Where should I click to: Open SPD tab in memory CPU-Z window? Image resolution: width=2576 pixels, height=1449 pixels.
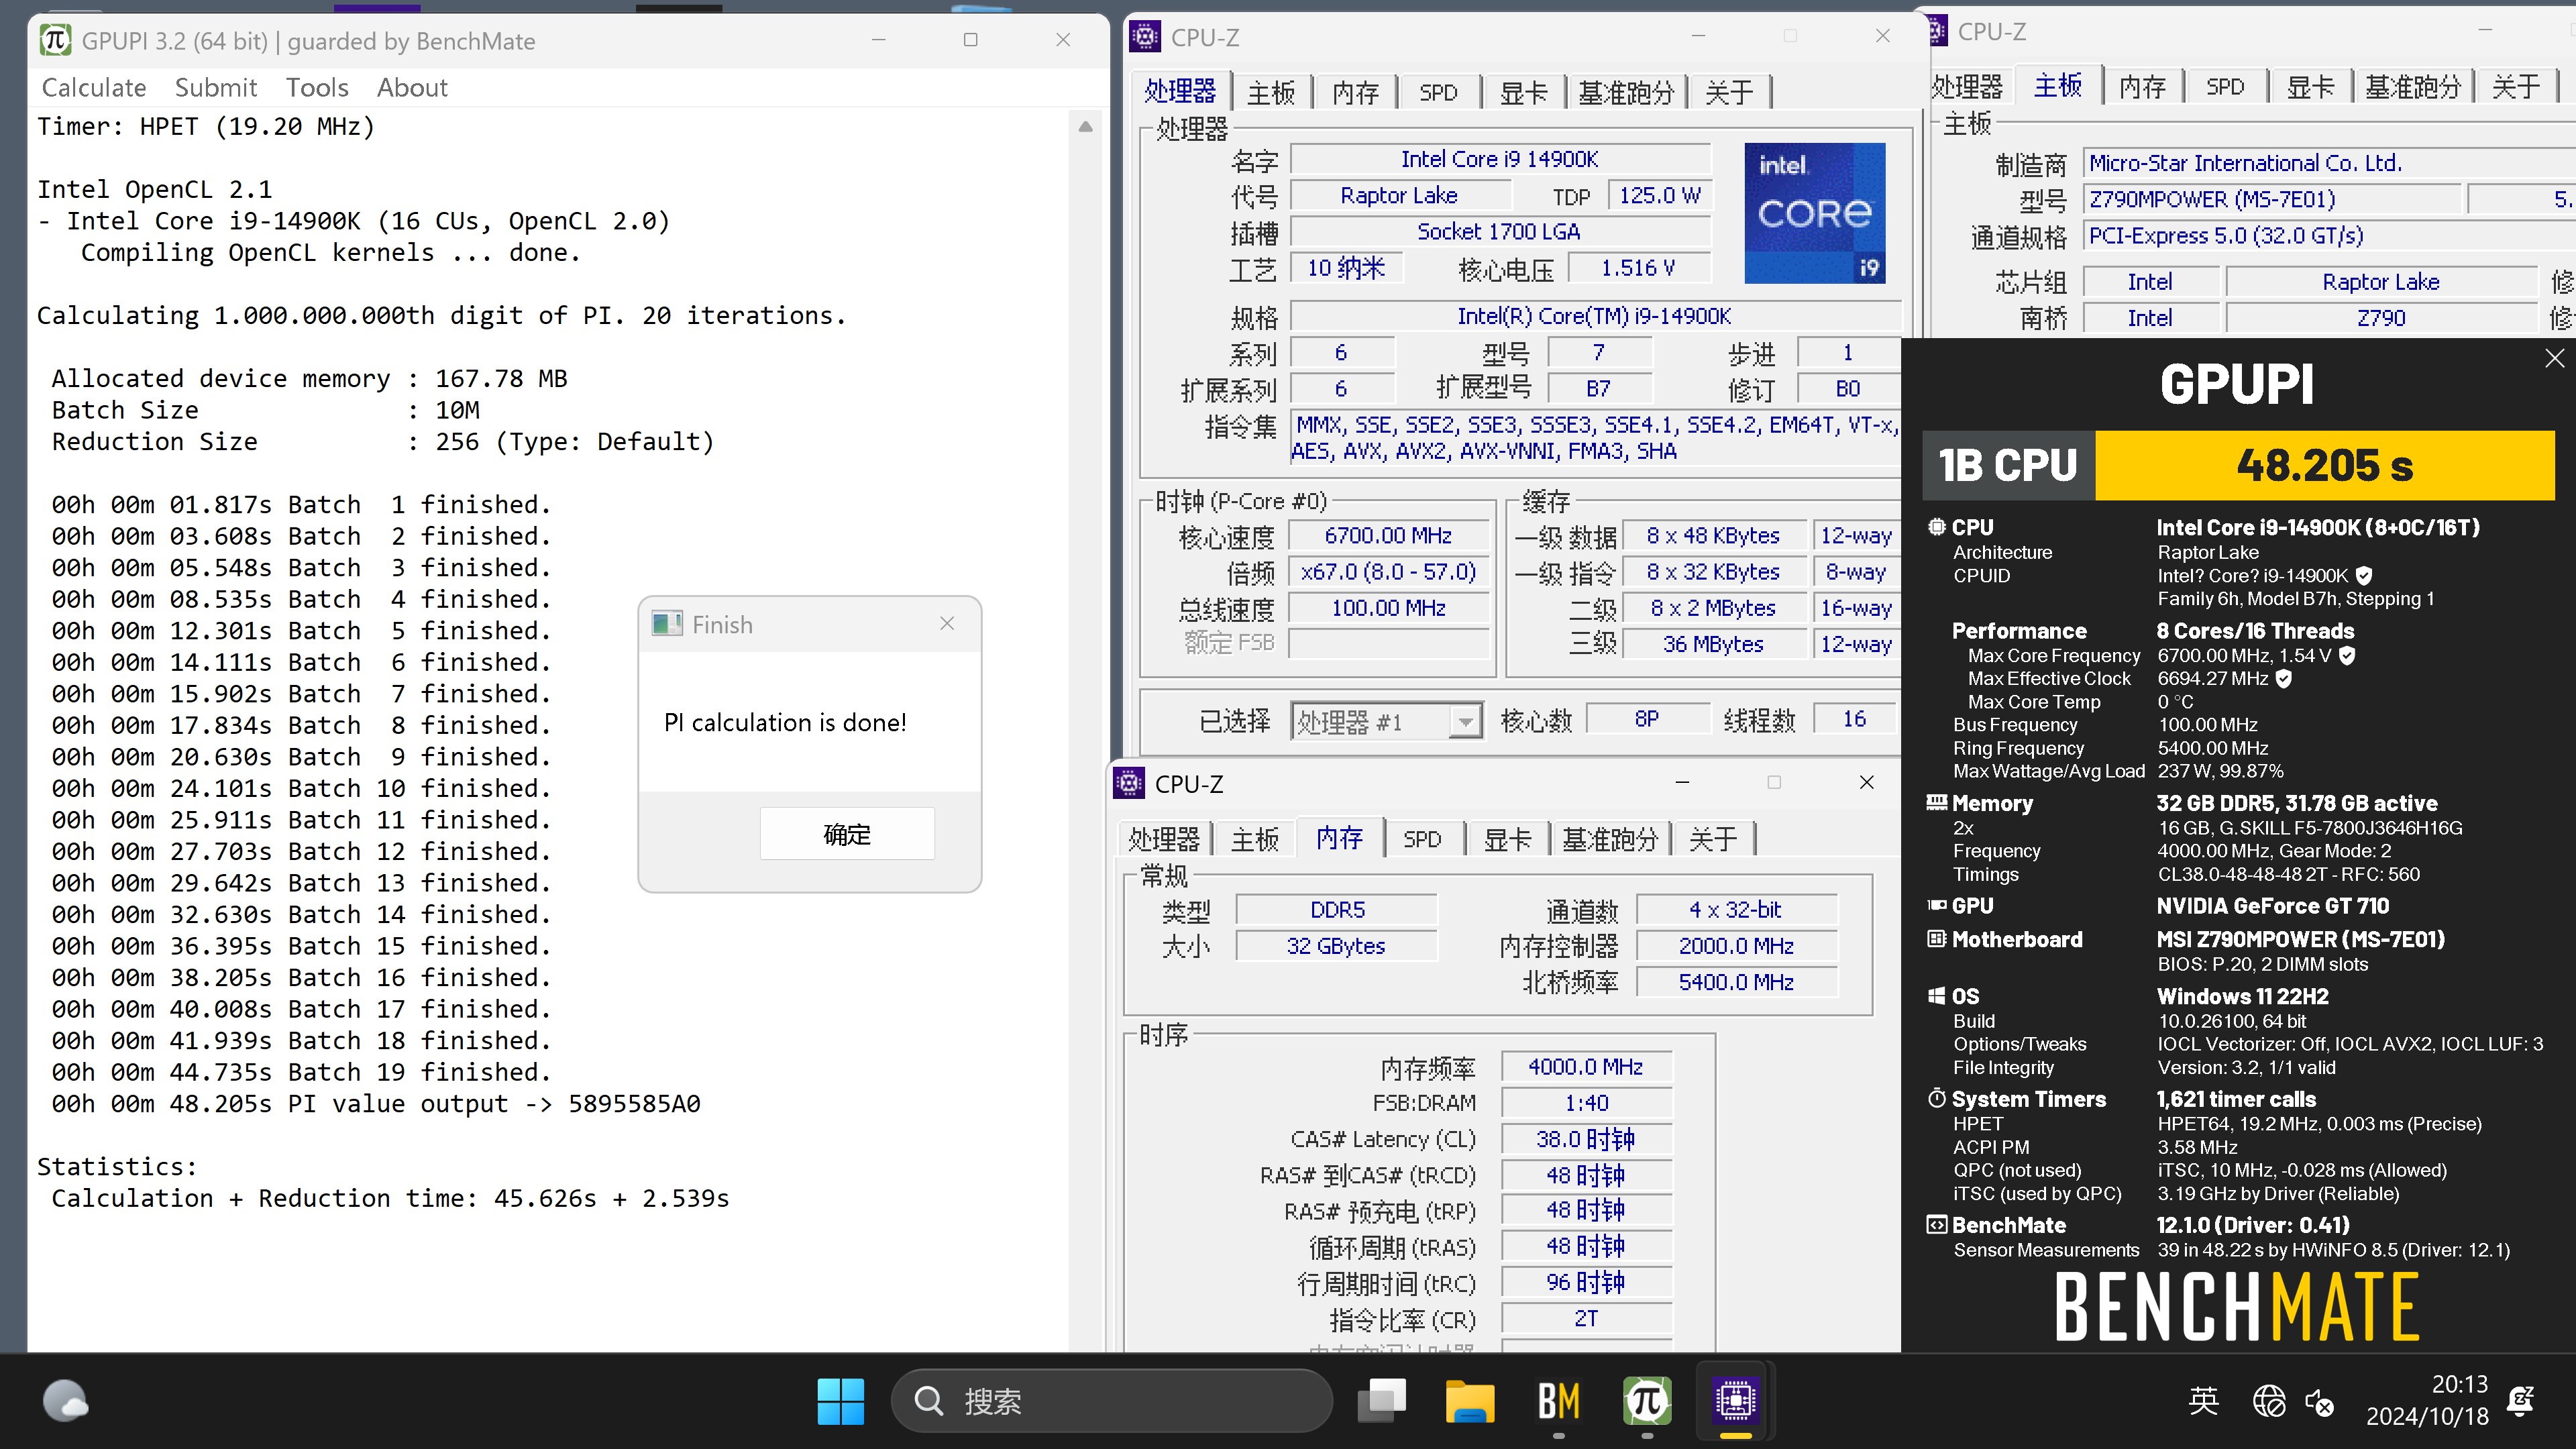coord(1422,839)
